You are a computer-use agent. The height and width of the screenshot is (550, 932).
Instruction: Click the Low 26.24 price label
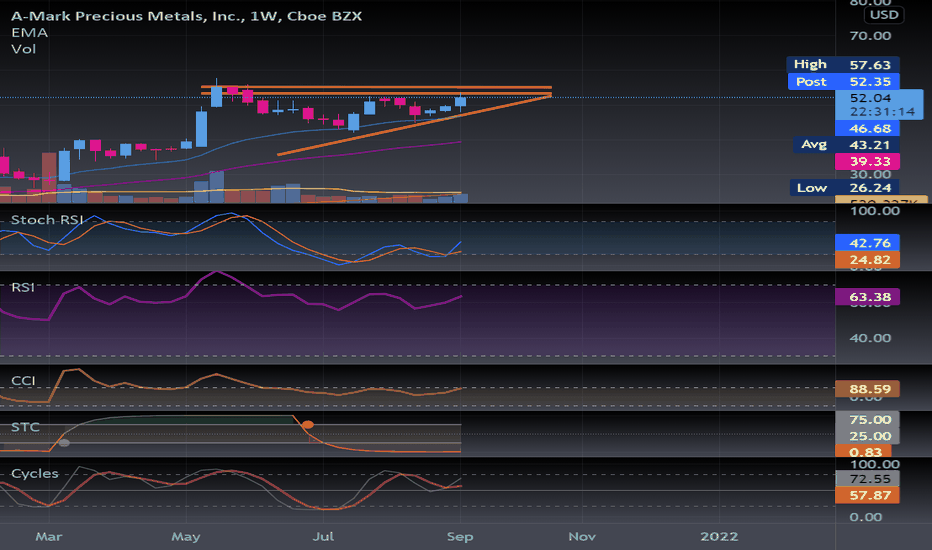[x=844, y=188]
